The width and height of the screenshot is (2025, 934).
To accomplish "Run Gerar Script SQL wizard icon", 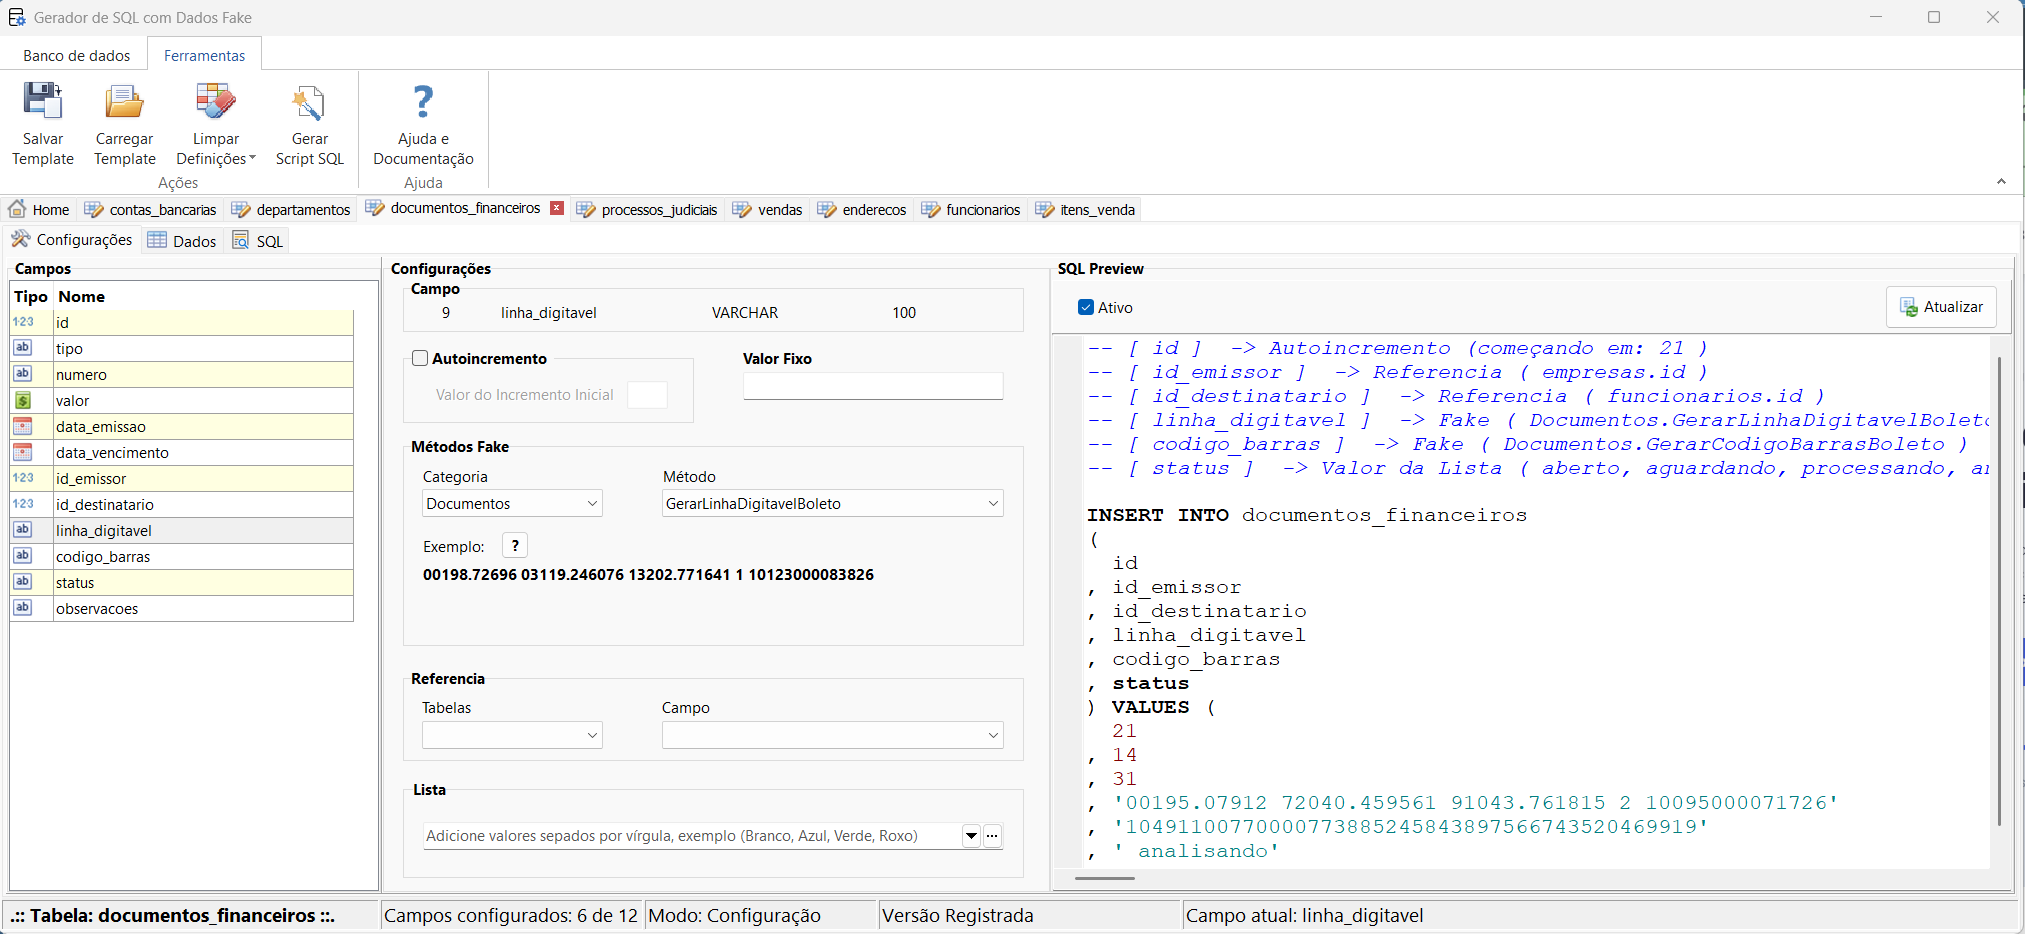I will click(309, 102).
